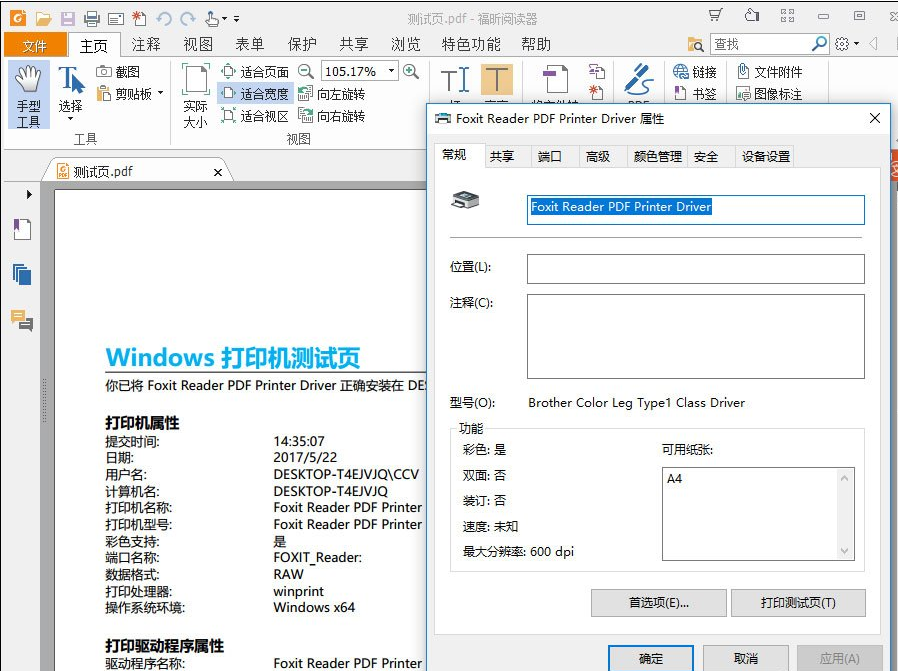Zoom out with the minus magnifier

(306, 72)
